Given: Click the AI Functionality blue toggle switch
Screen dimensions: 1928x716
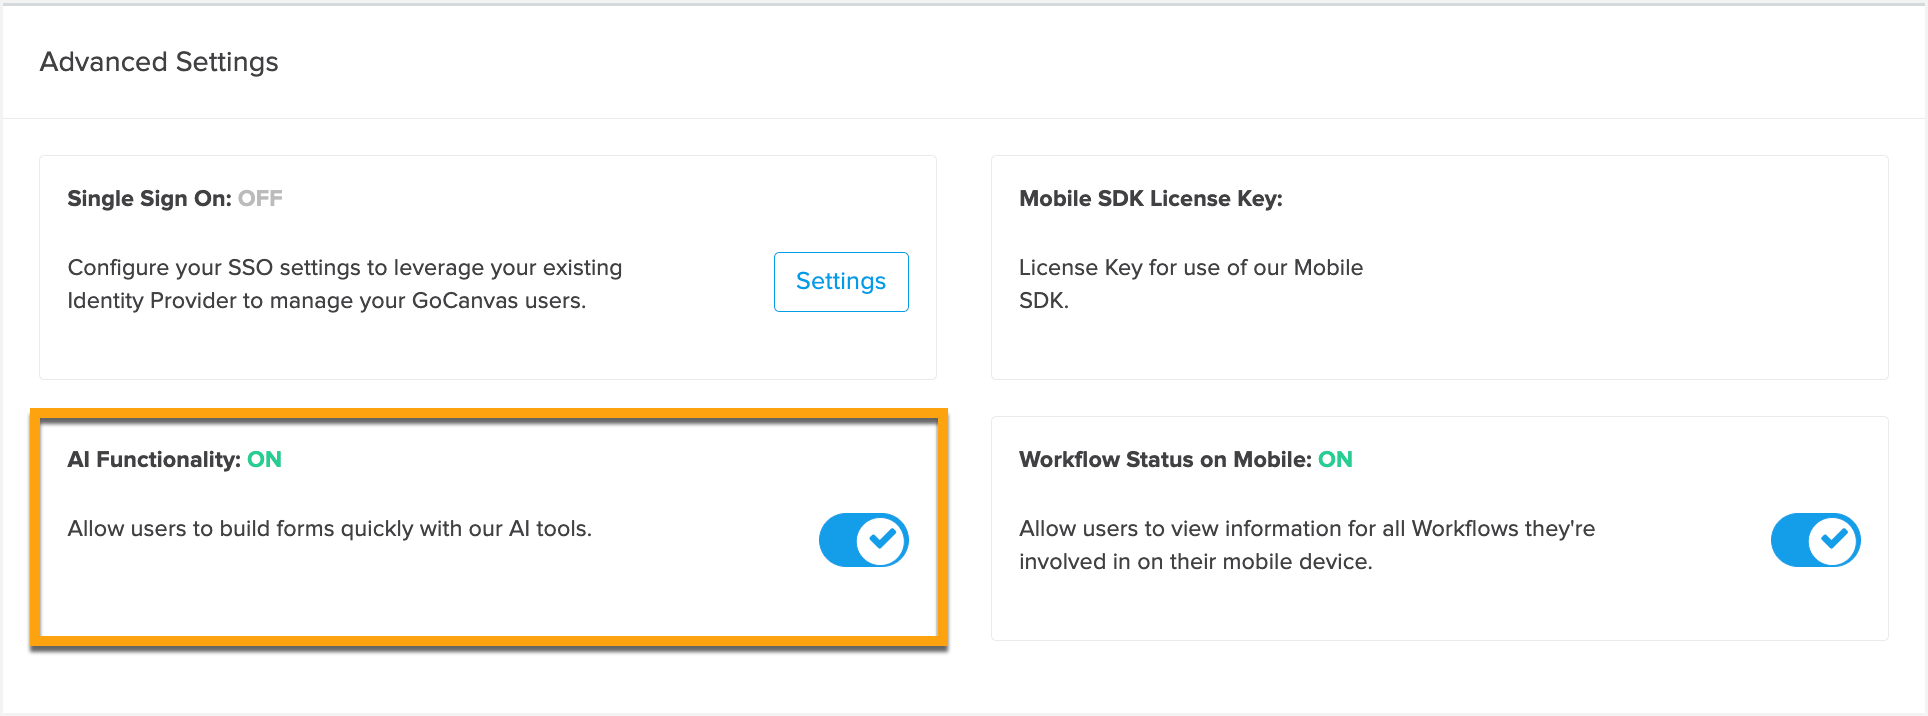Looking at the screenshot, I should click(863, 540).
